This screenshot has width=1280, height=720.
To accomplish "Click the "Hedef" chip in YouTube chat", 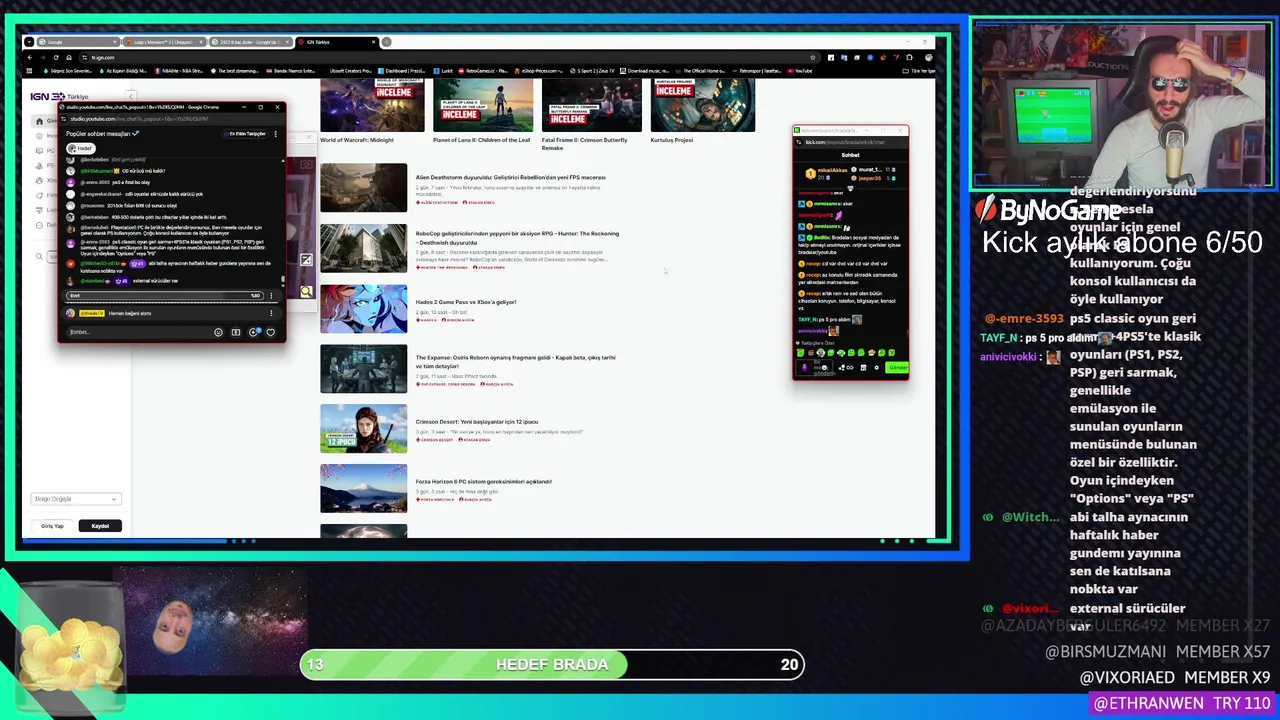I will click(x=81, y=148).
